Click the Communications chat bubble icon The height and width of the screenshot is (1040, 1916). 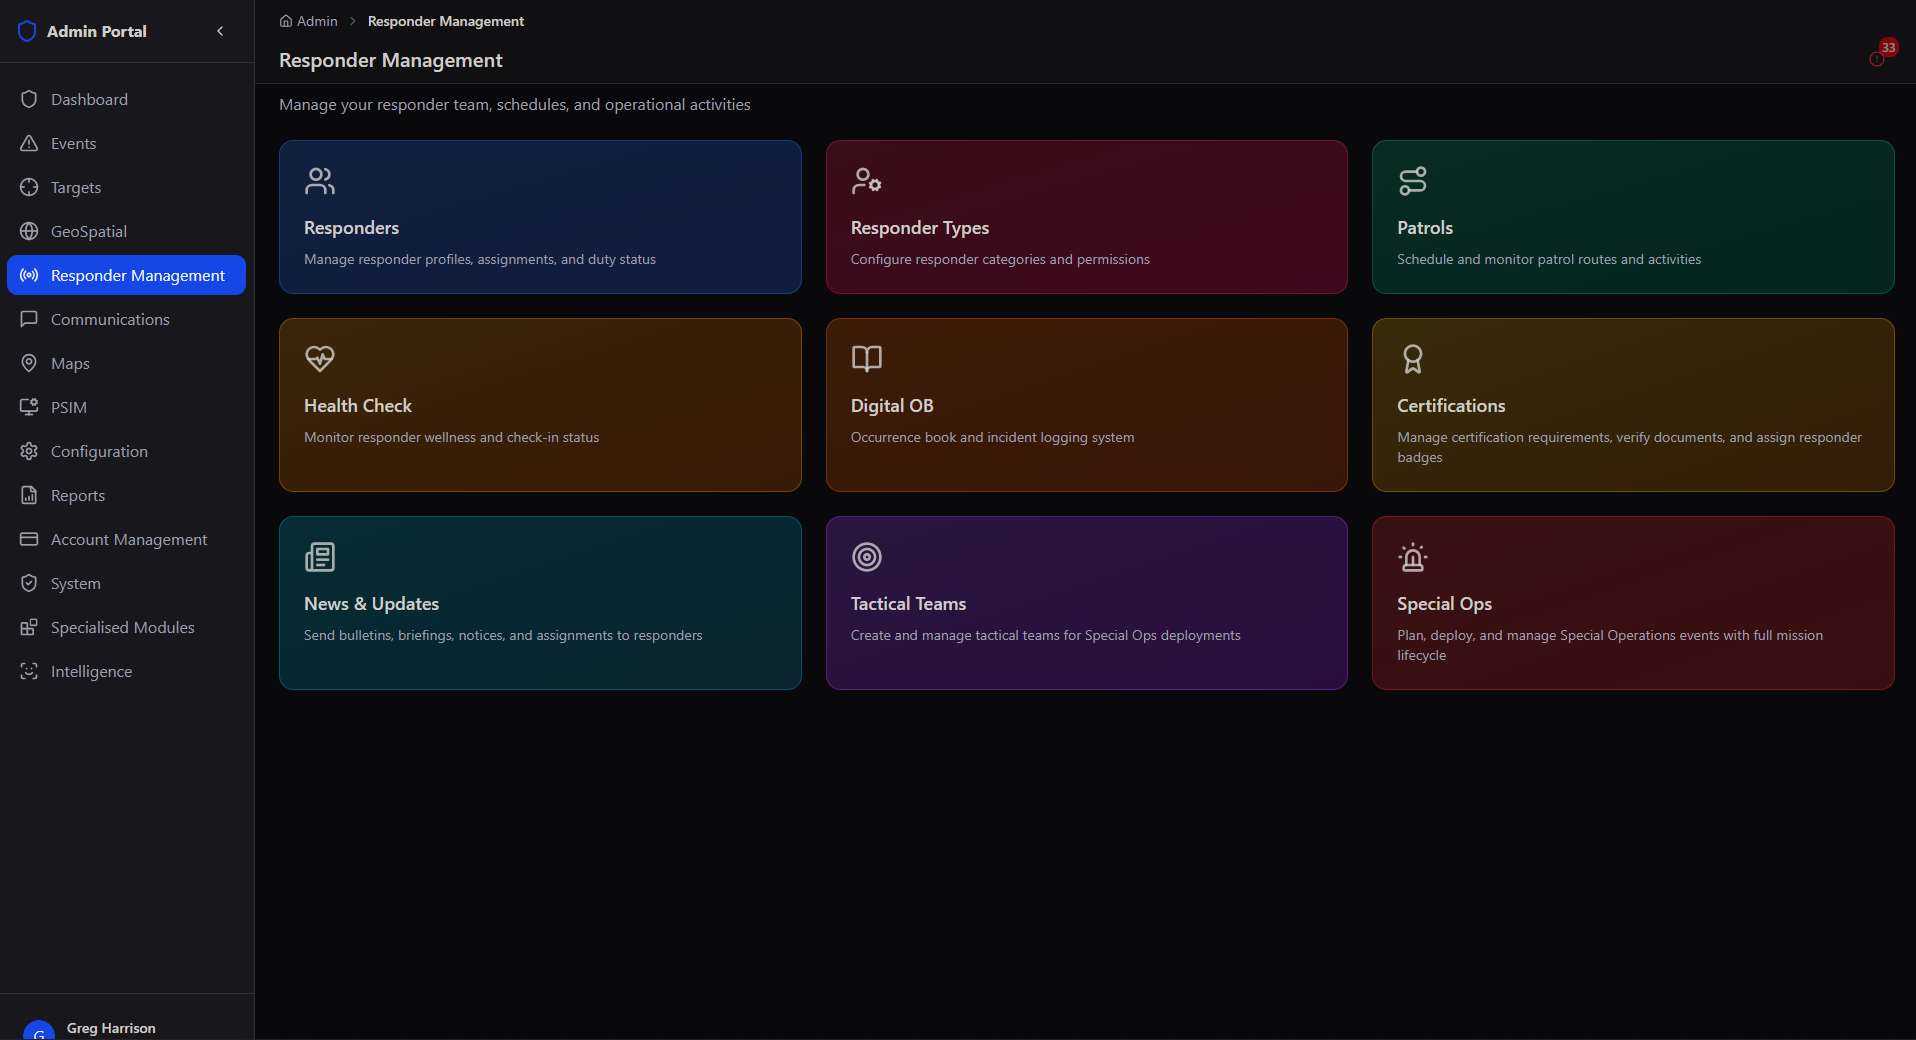29,319
